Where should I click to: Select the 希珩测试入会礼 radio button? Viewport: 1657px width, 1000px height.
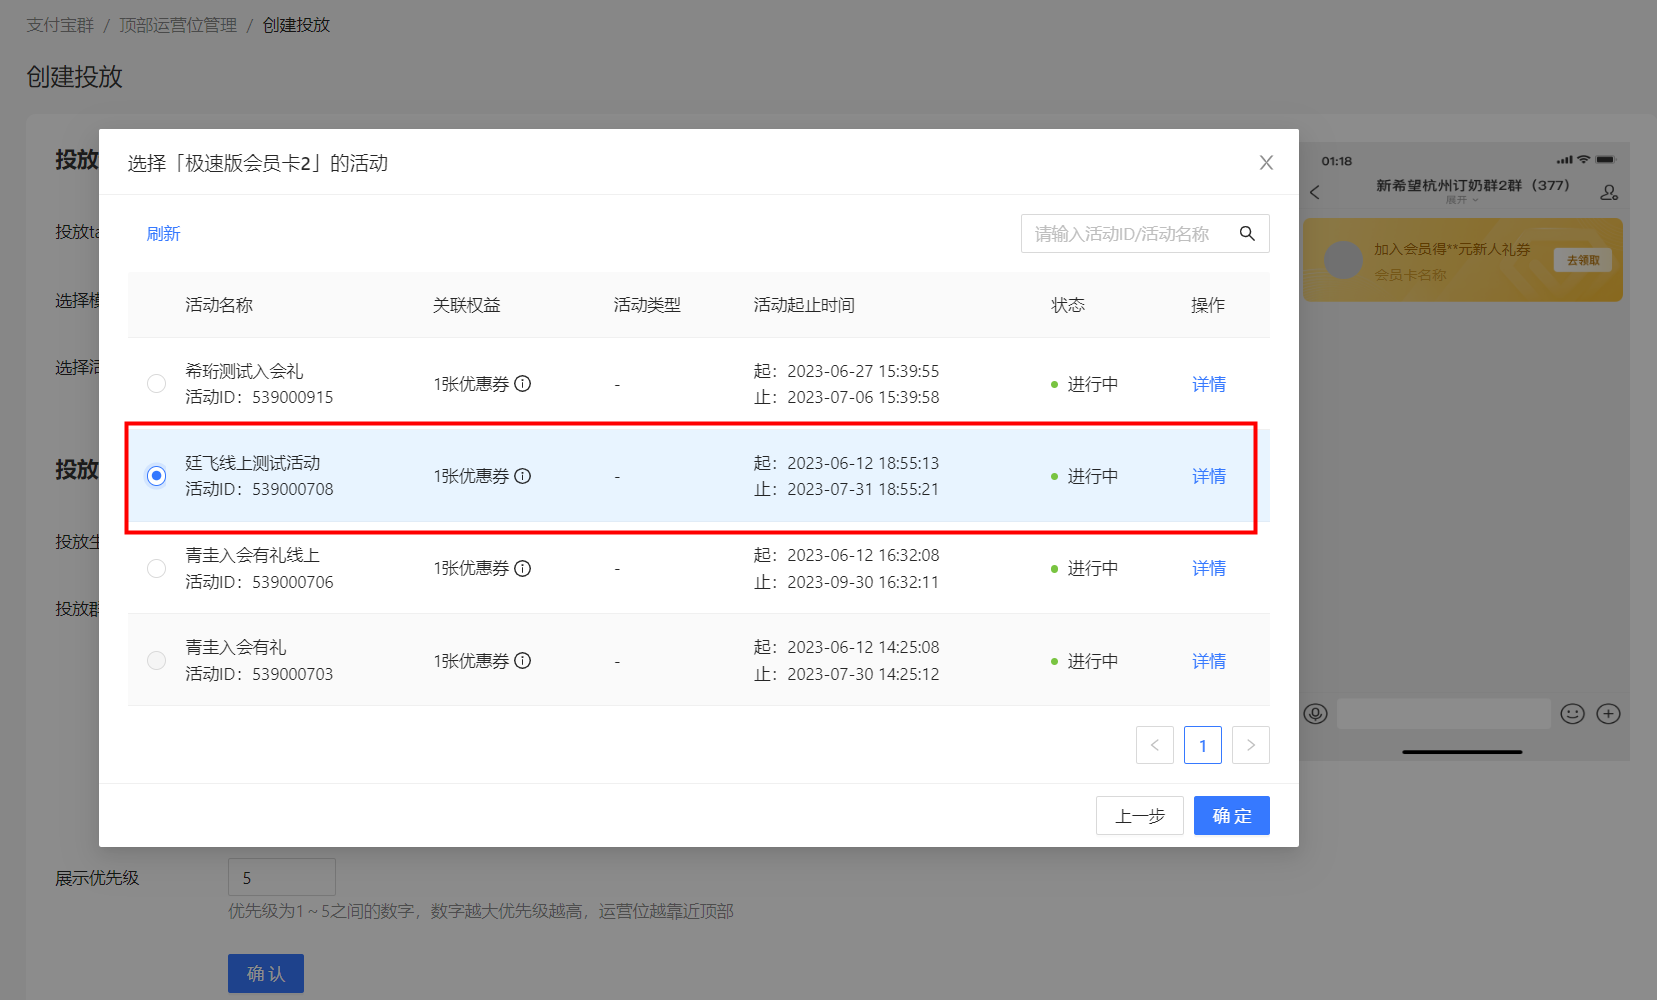pyautogui.click(x=157, y=384)
